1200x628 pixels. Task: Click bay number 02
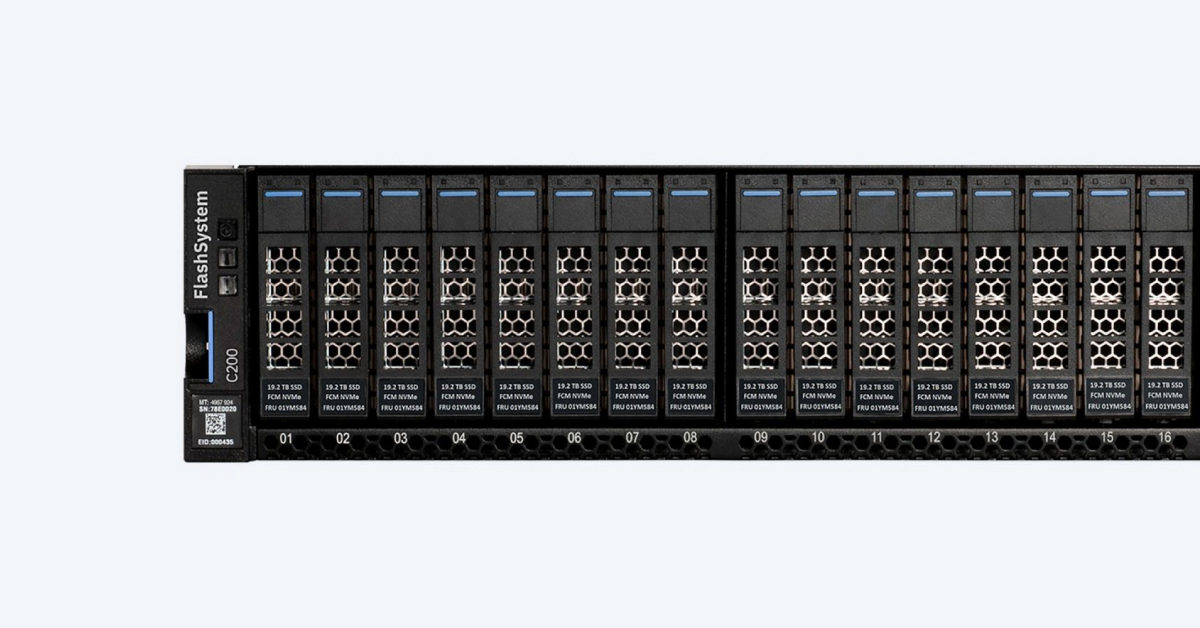click(x=343, y=438)
